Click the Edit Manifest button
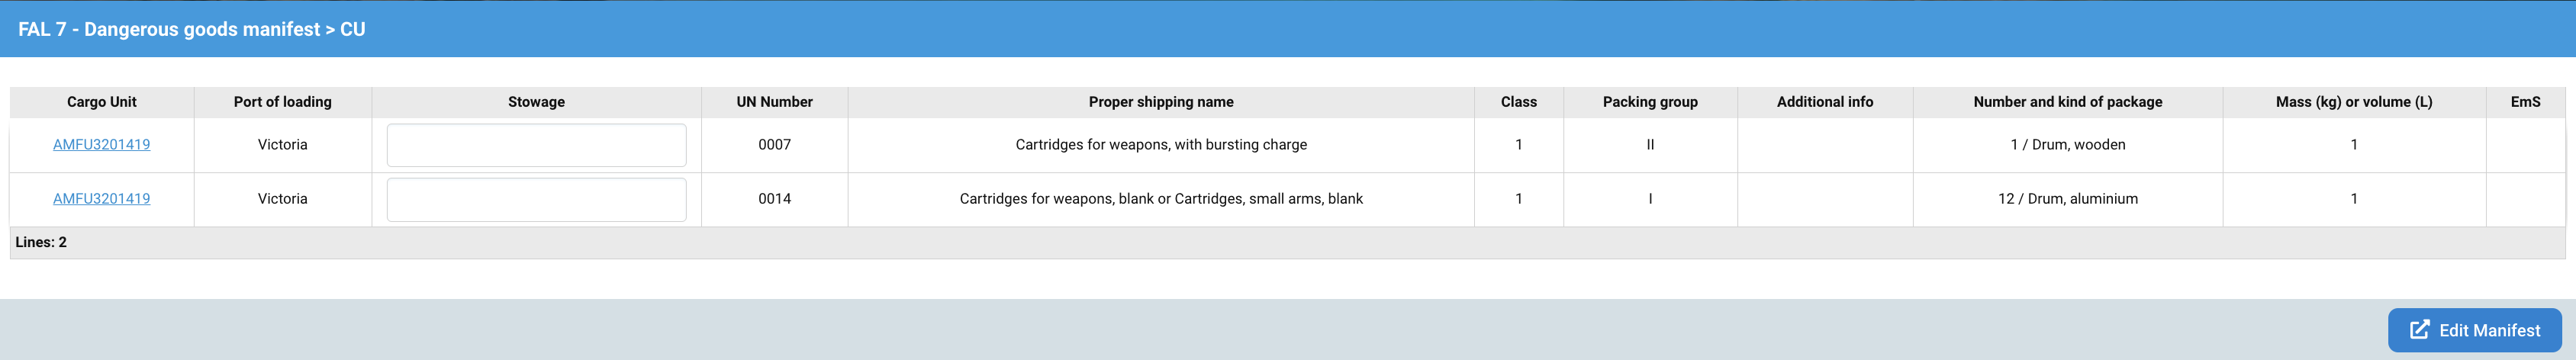 tap(2474, 330)
